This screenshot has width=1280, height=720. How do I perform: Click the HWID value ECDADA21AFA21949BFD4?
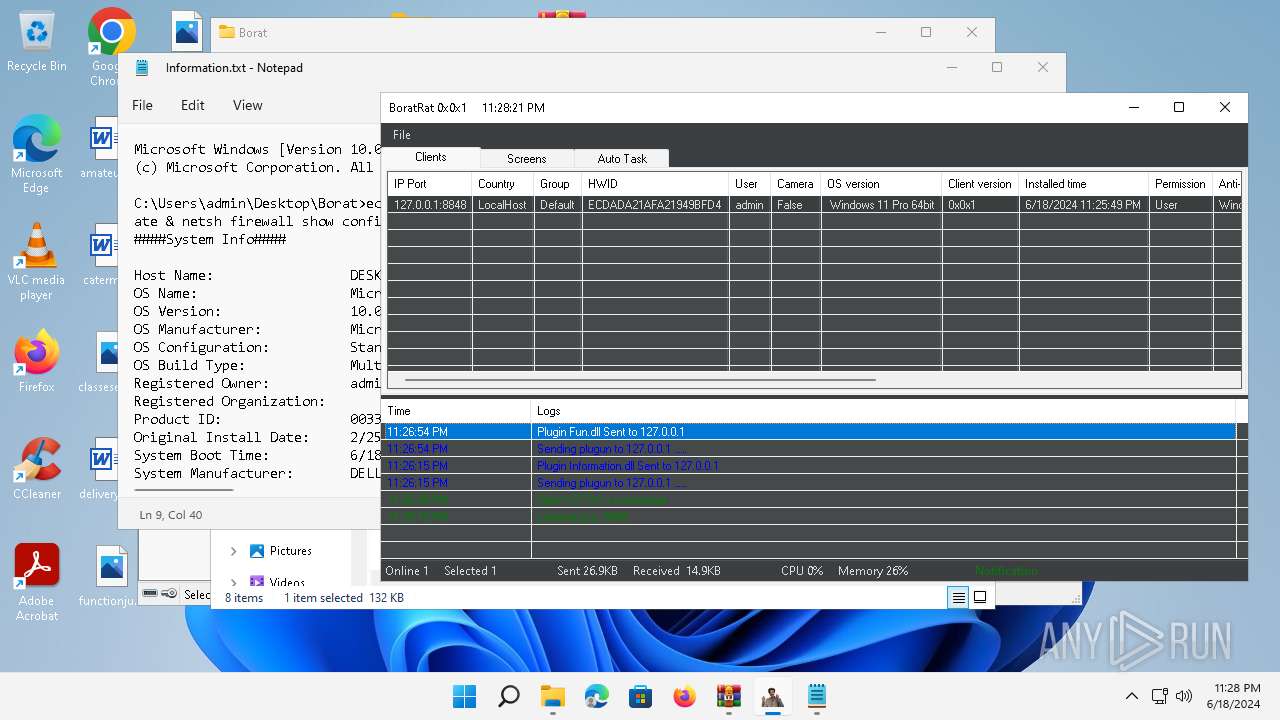pos(655,204)
